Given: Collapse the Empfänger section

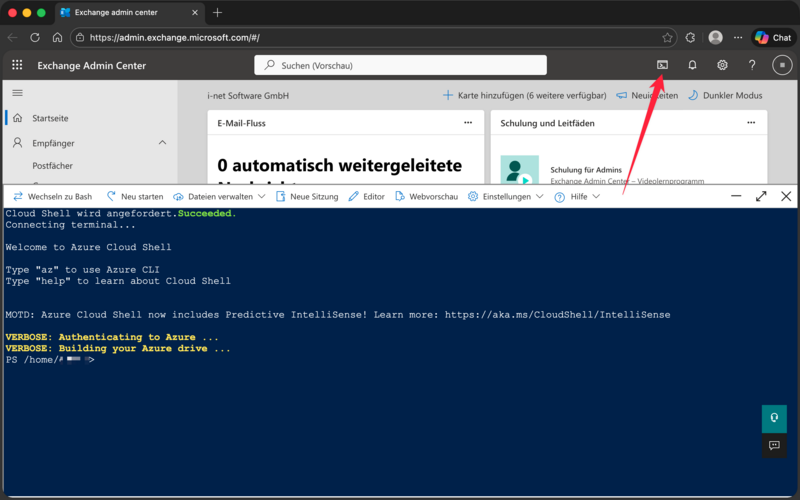Looking at the screenshot, I should 162,143.
